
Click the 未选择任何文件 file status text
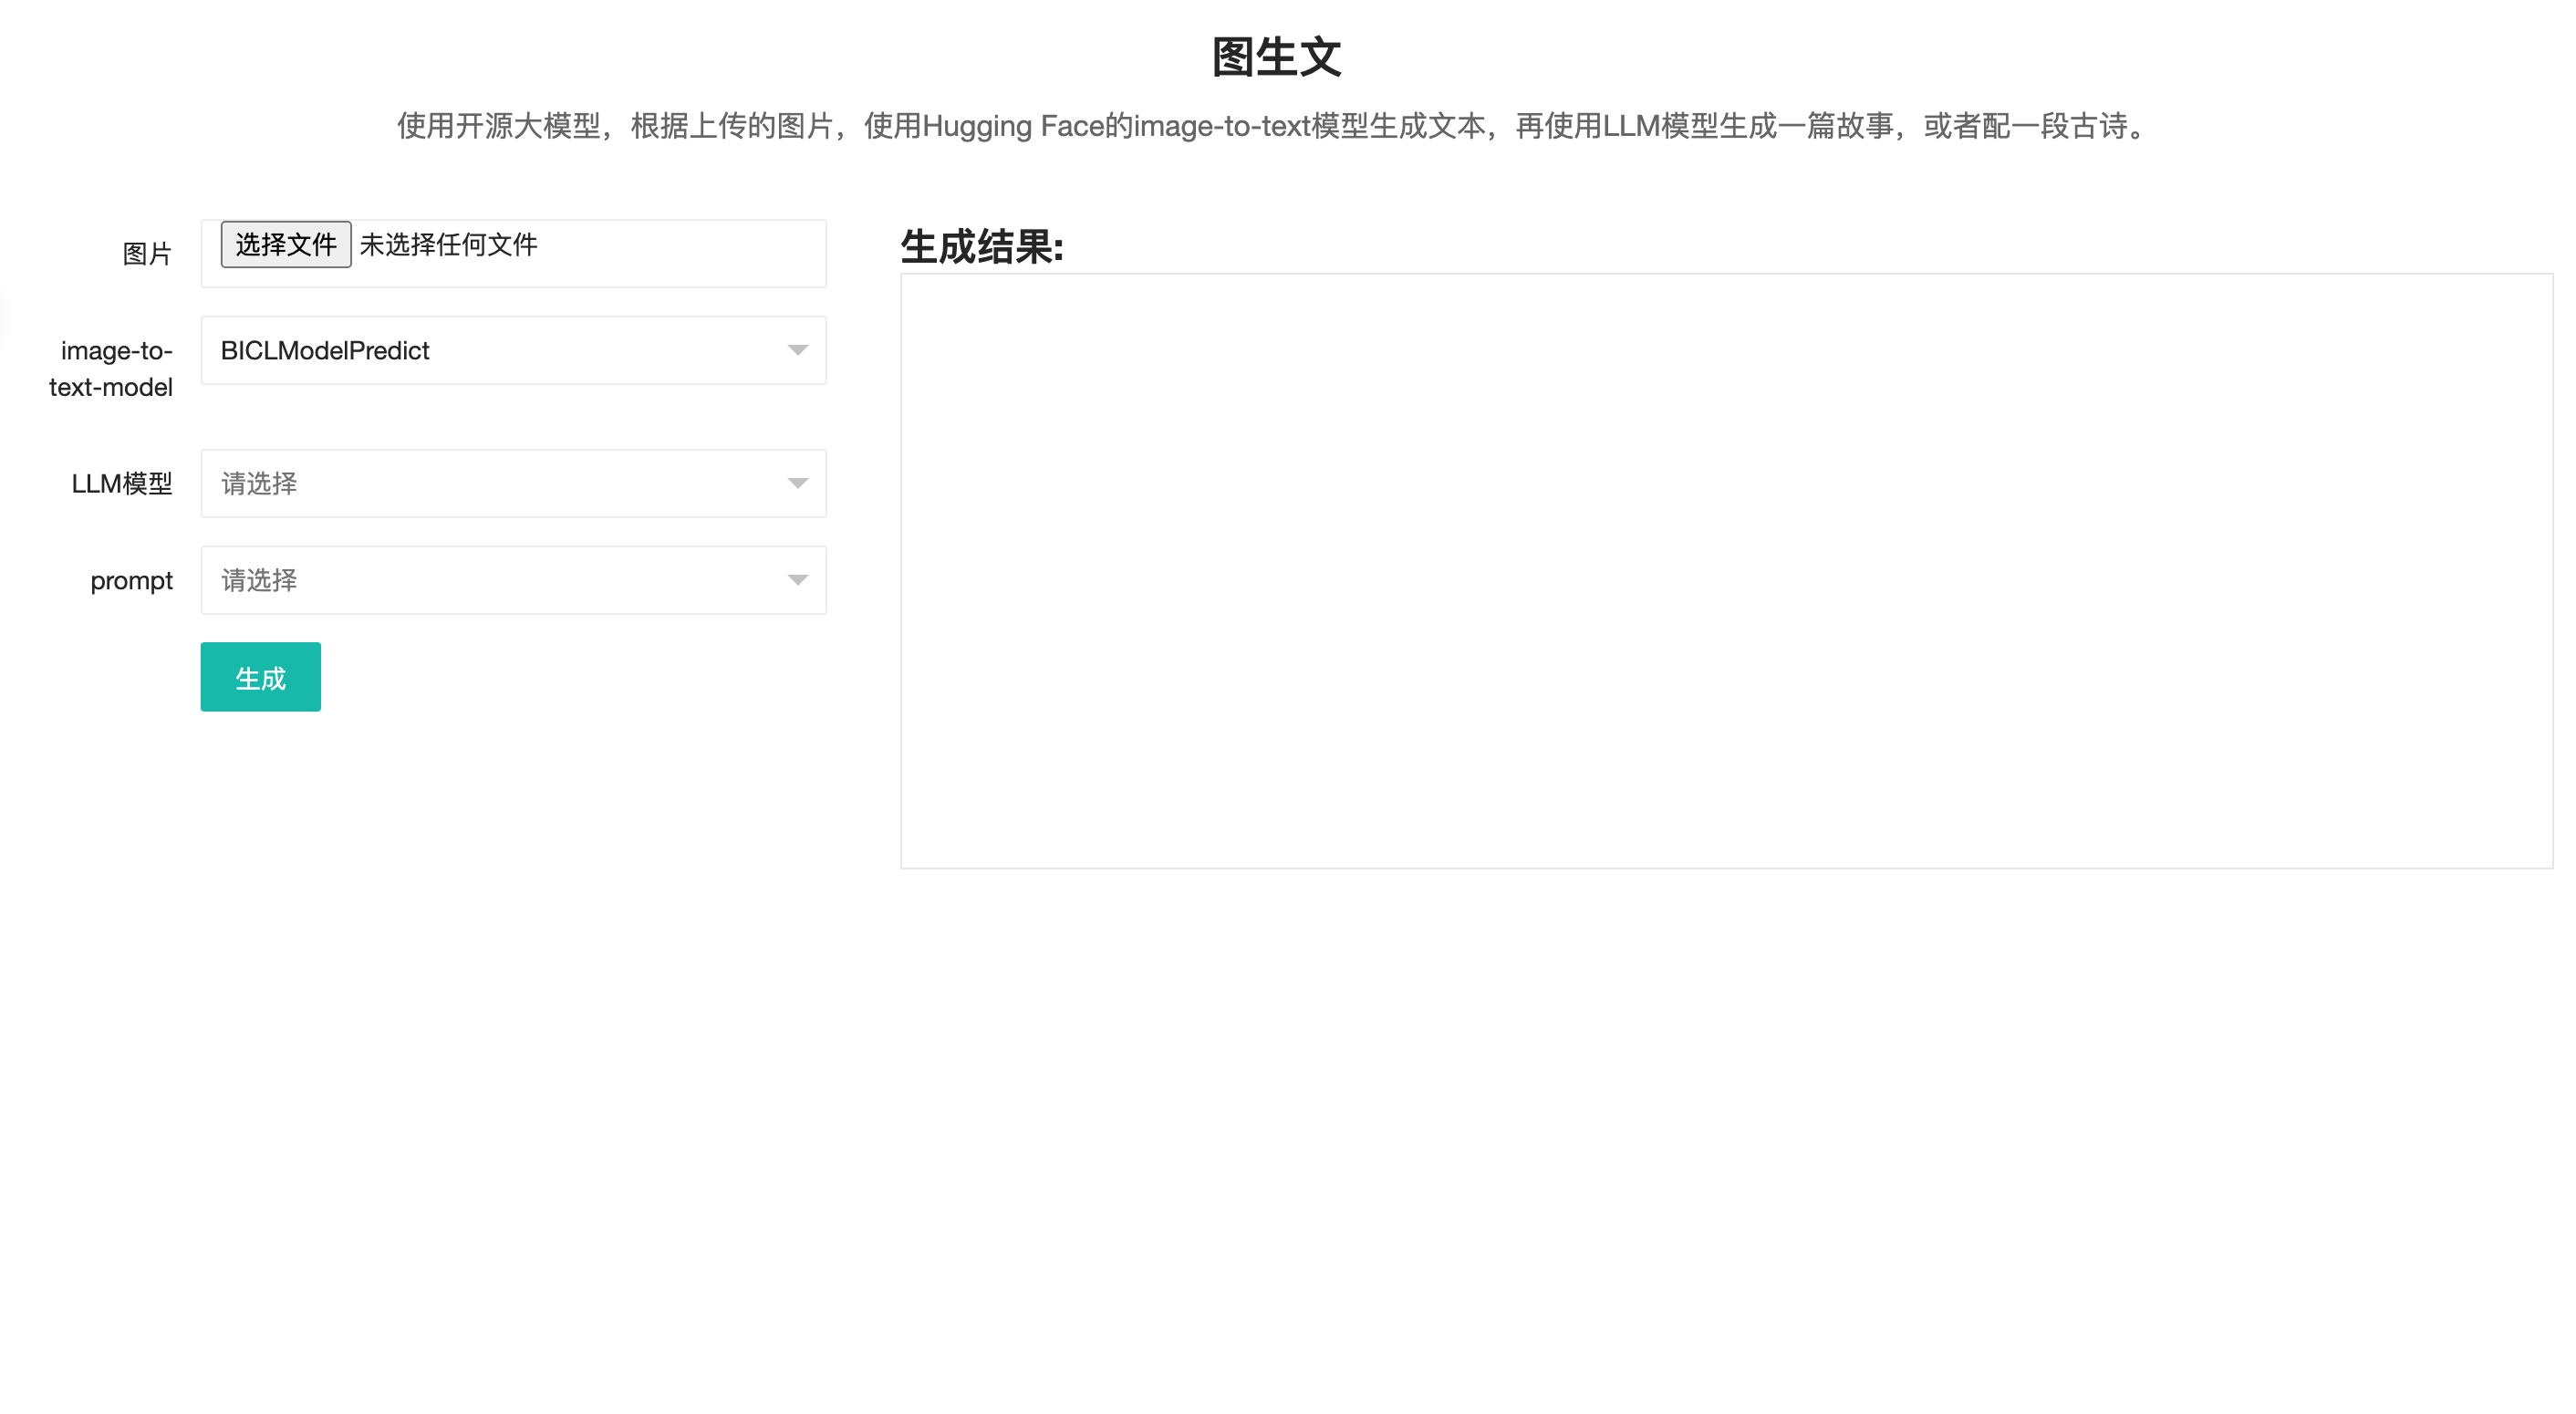click(448, 245)
